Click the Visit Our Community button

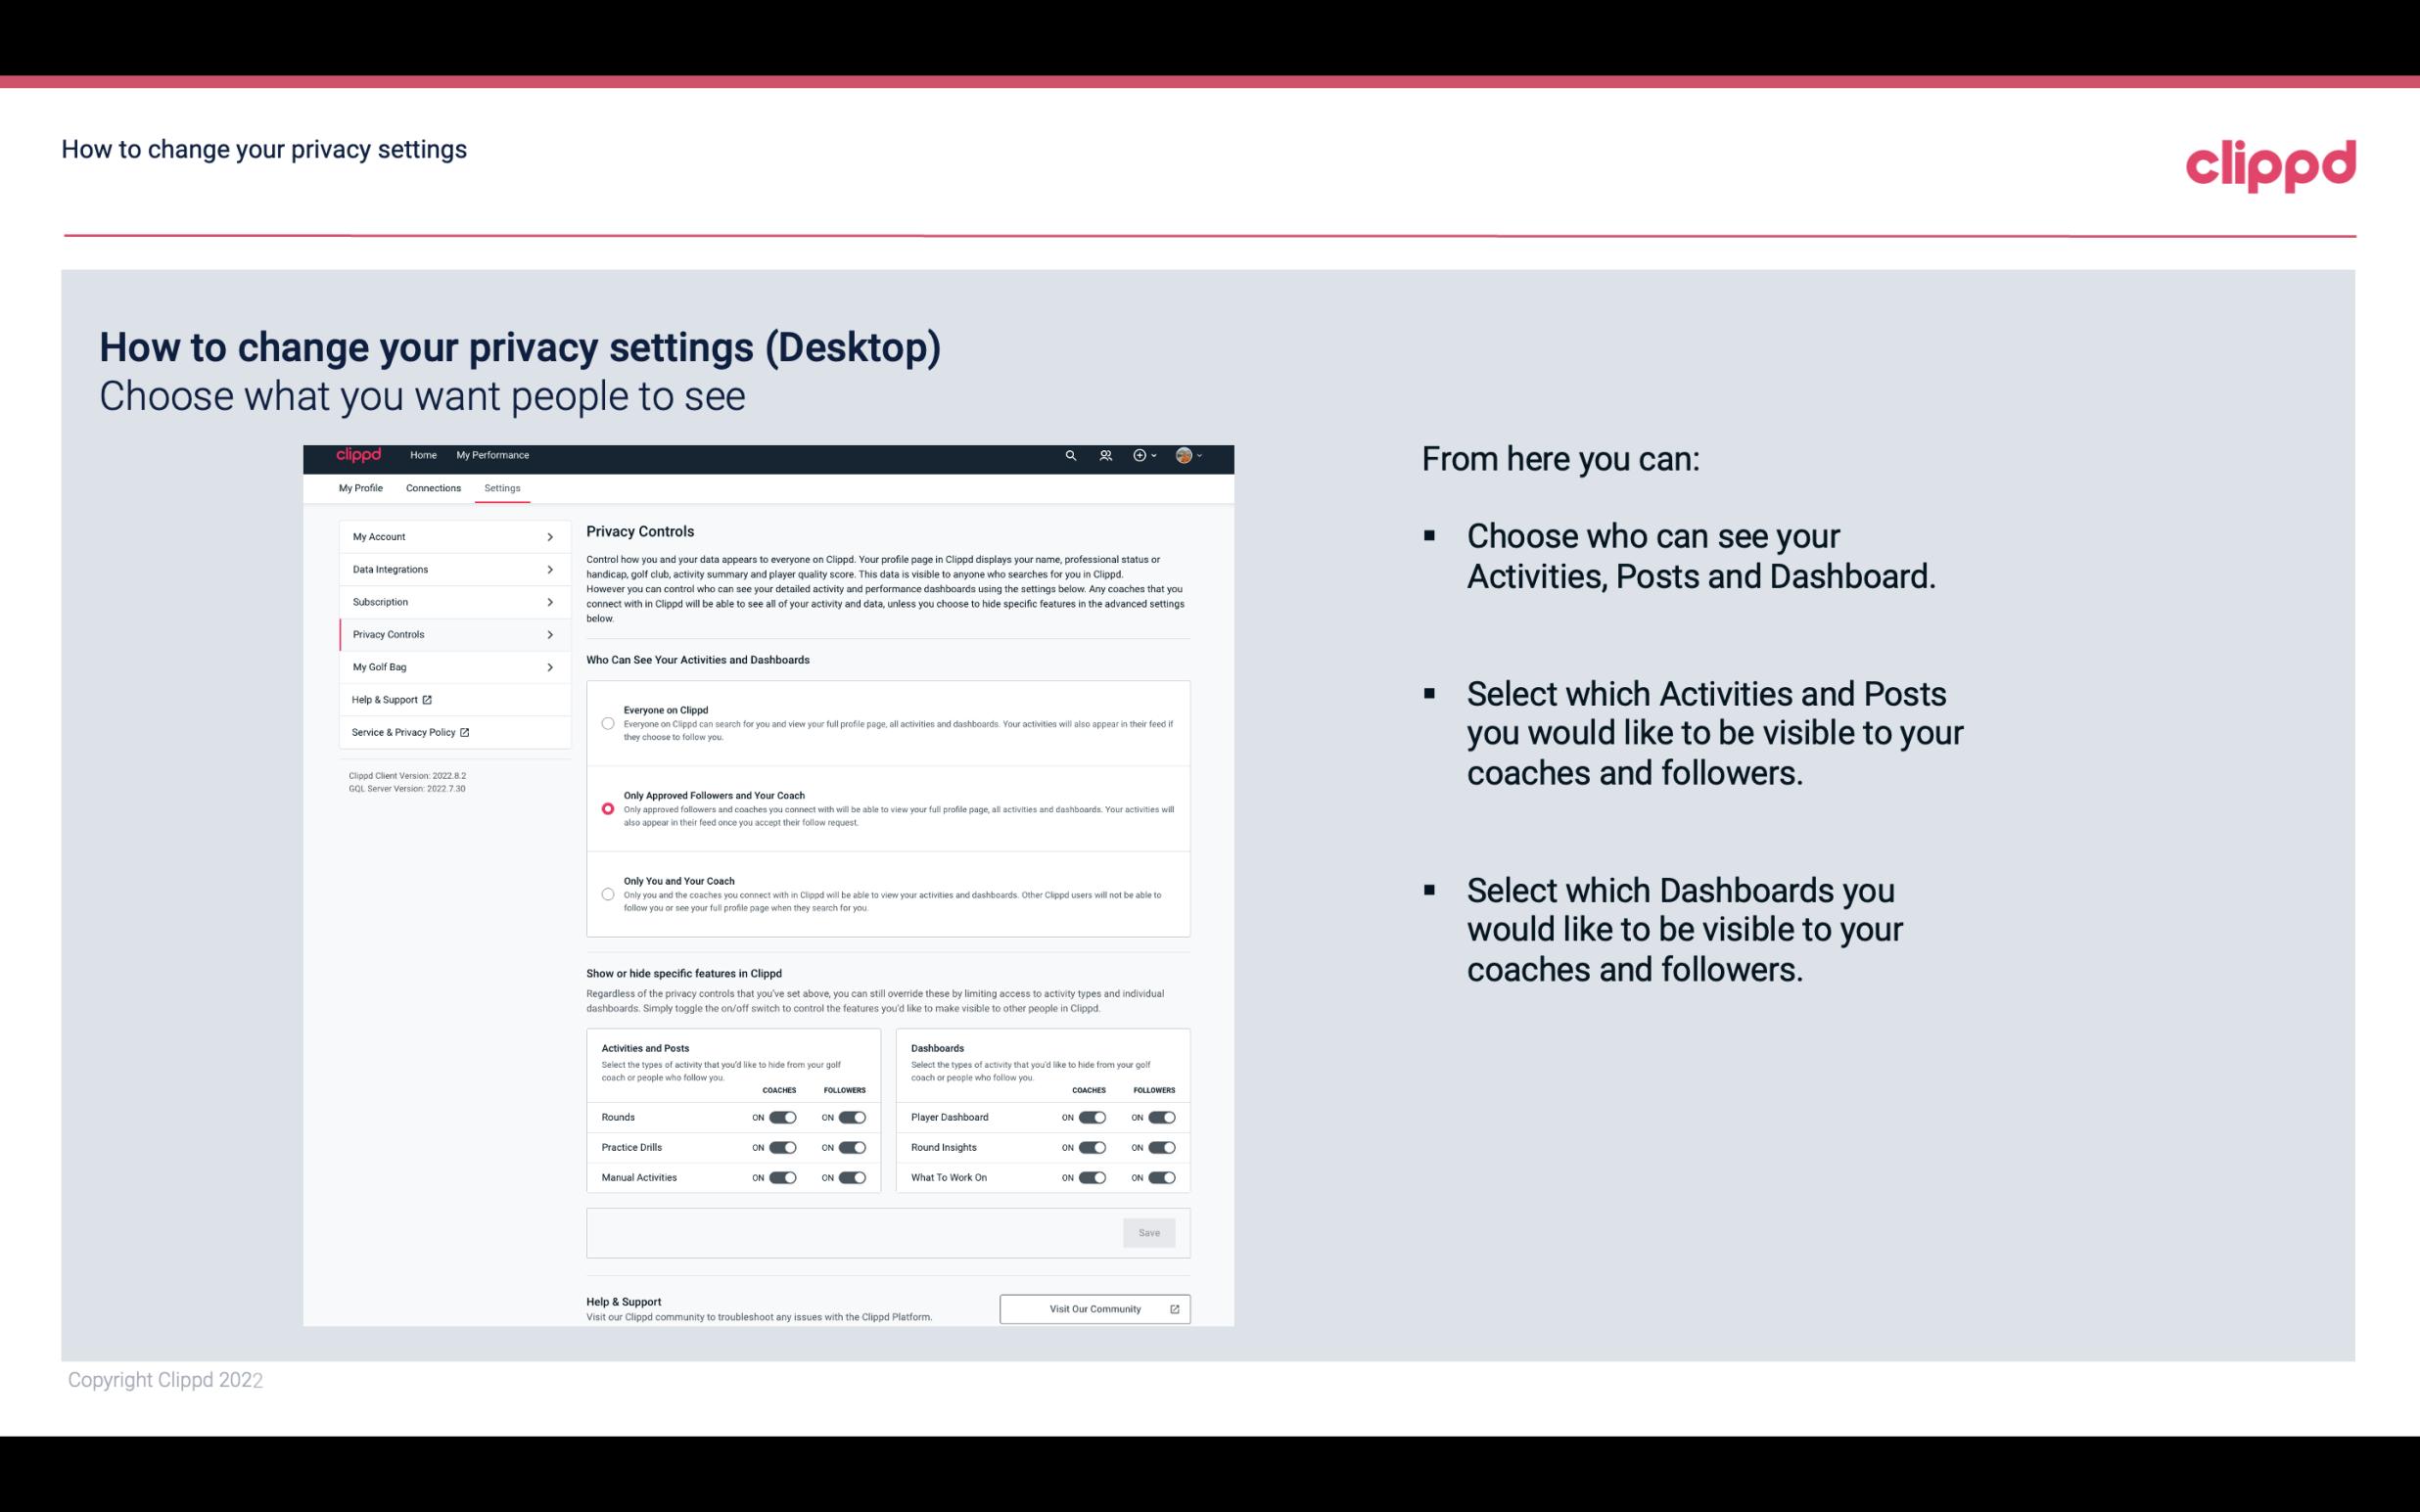[1093, 1308]
